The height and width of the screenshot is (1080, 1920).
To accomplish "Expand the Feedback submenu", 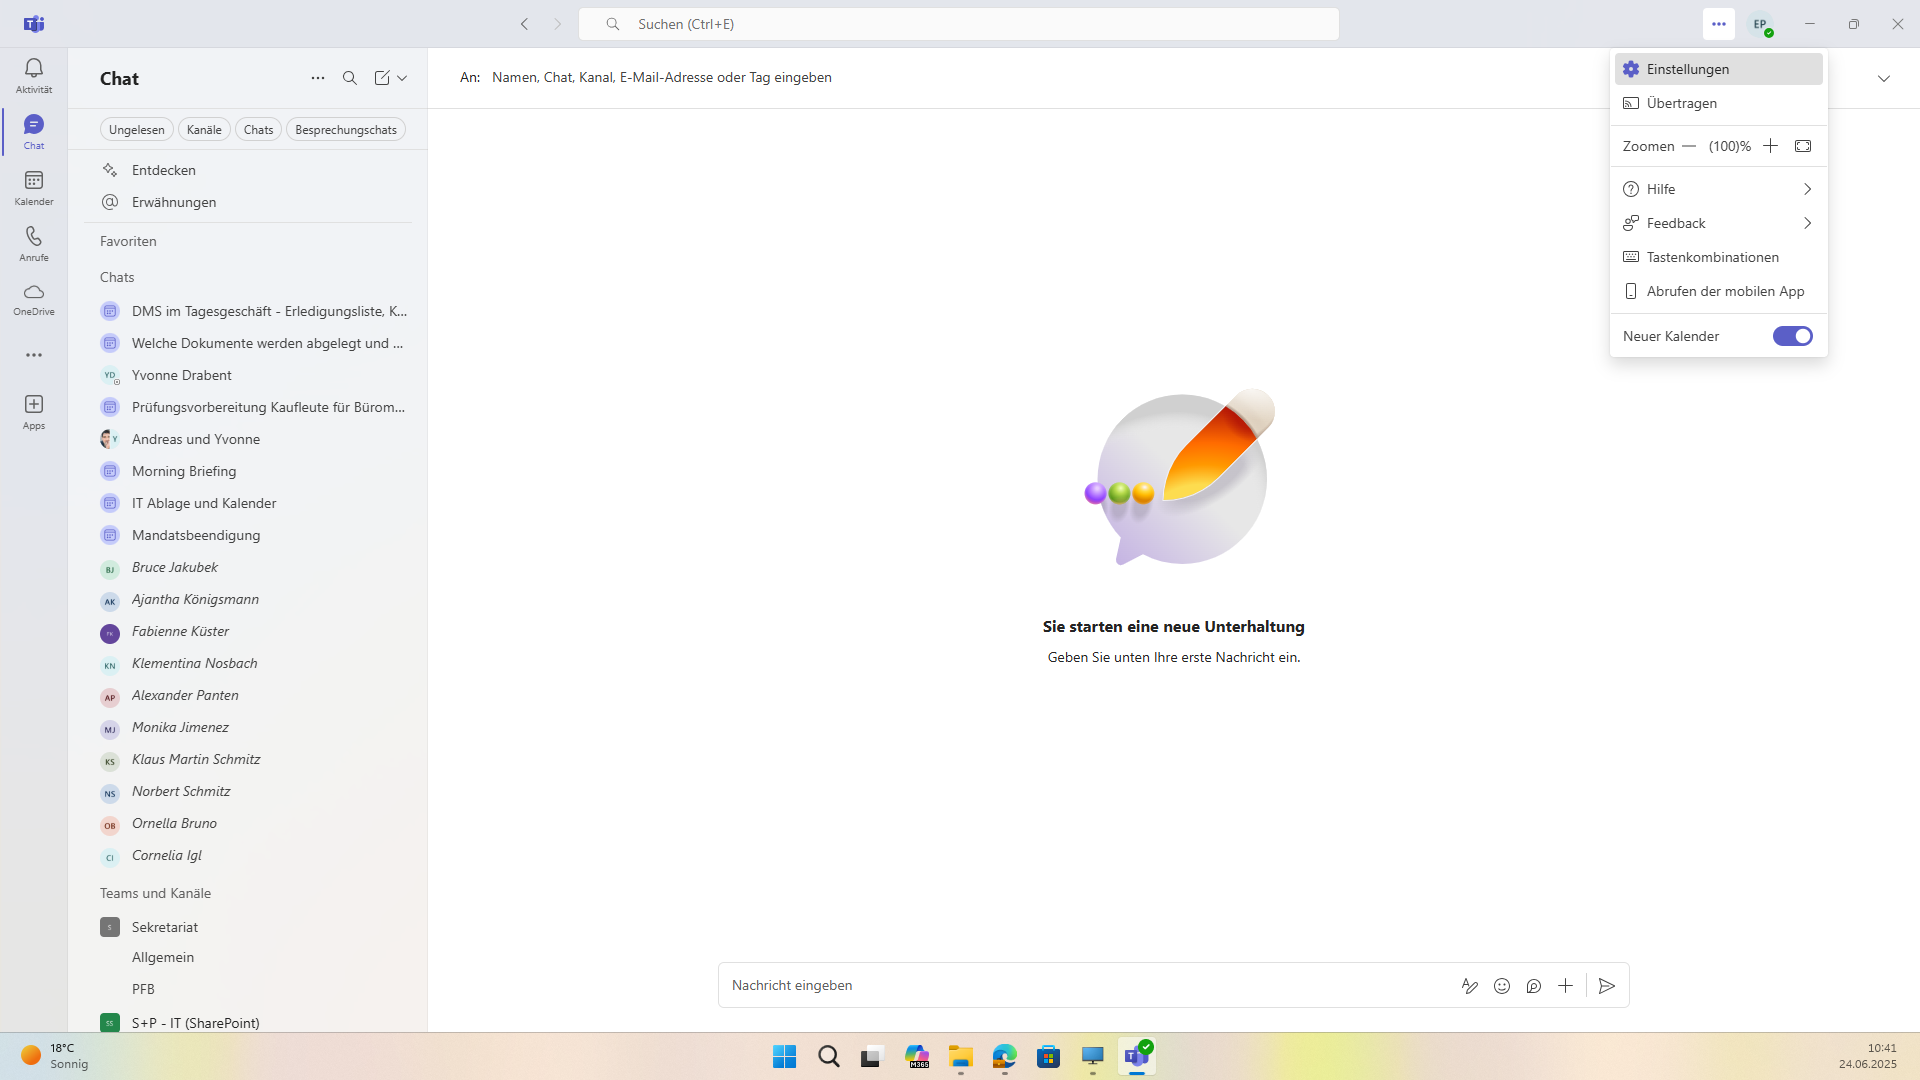I will coord(1807,223).
